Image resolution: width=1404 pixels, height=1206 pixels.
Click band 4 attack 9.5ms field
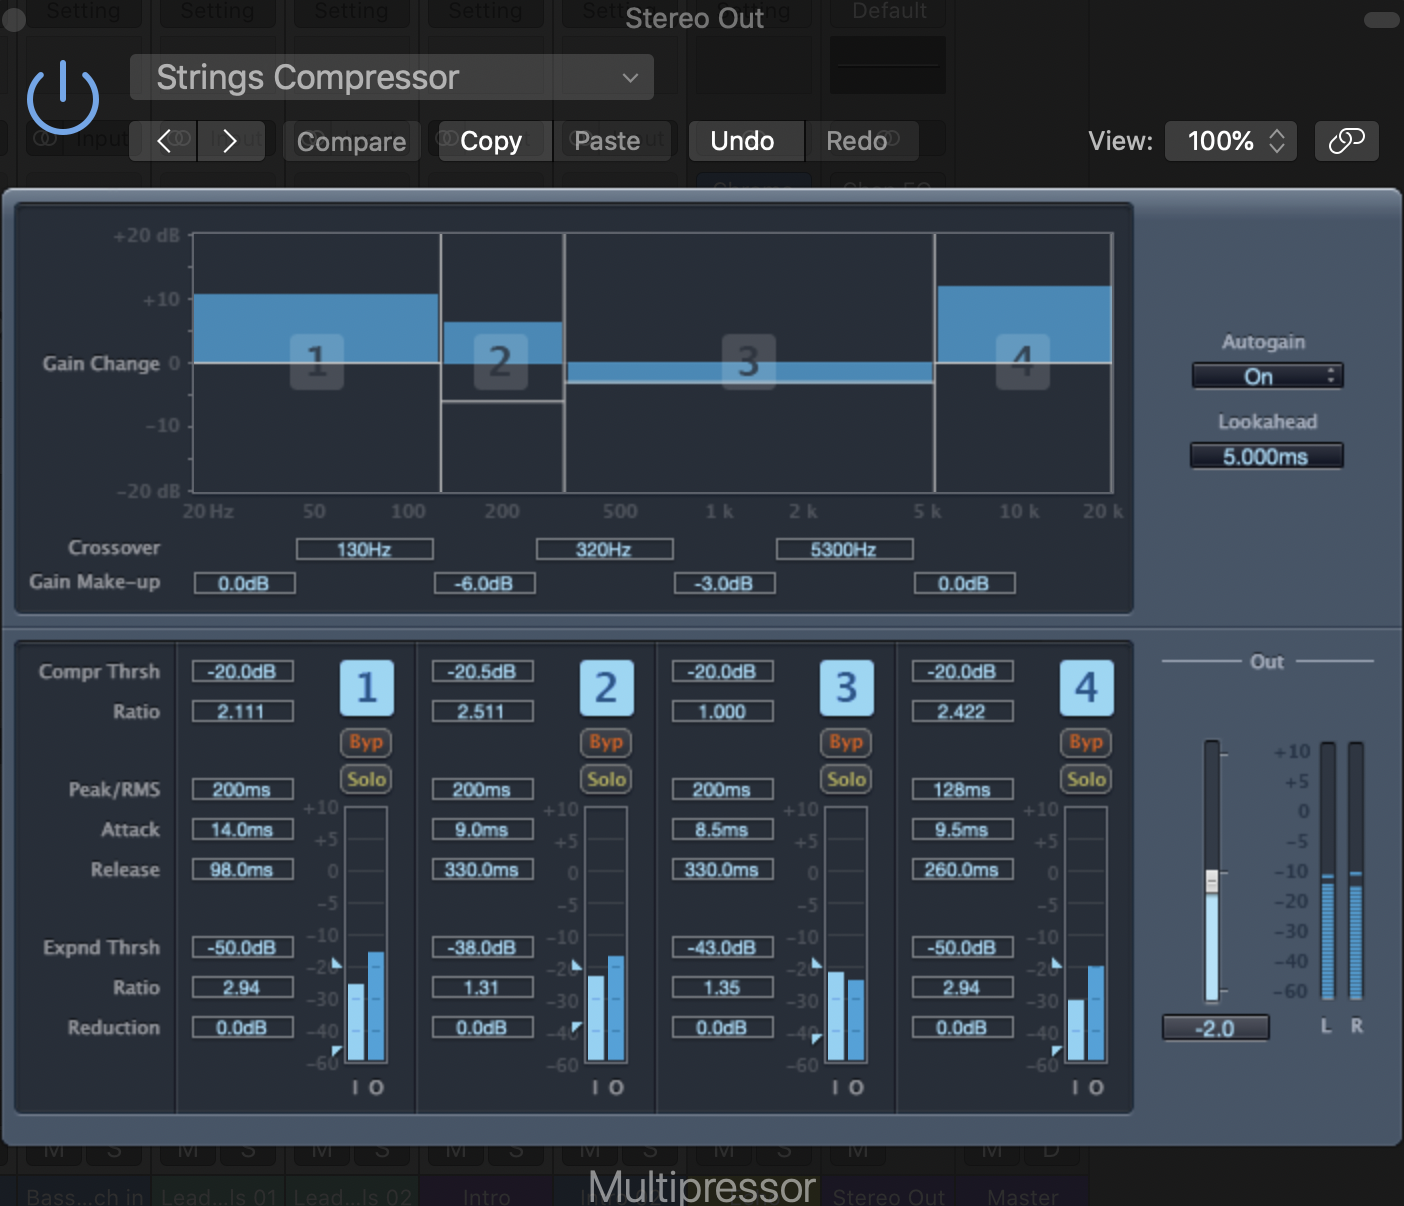[x=963, y=829]
